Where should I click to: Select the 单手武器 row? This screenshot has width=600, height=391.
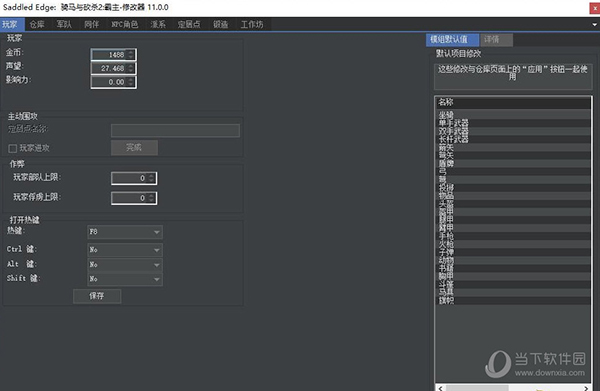pyautogui.click(x=513, y=123)
